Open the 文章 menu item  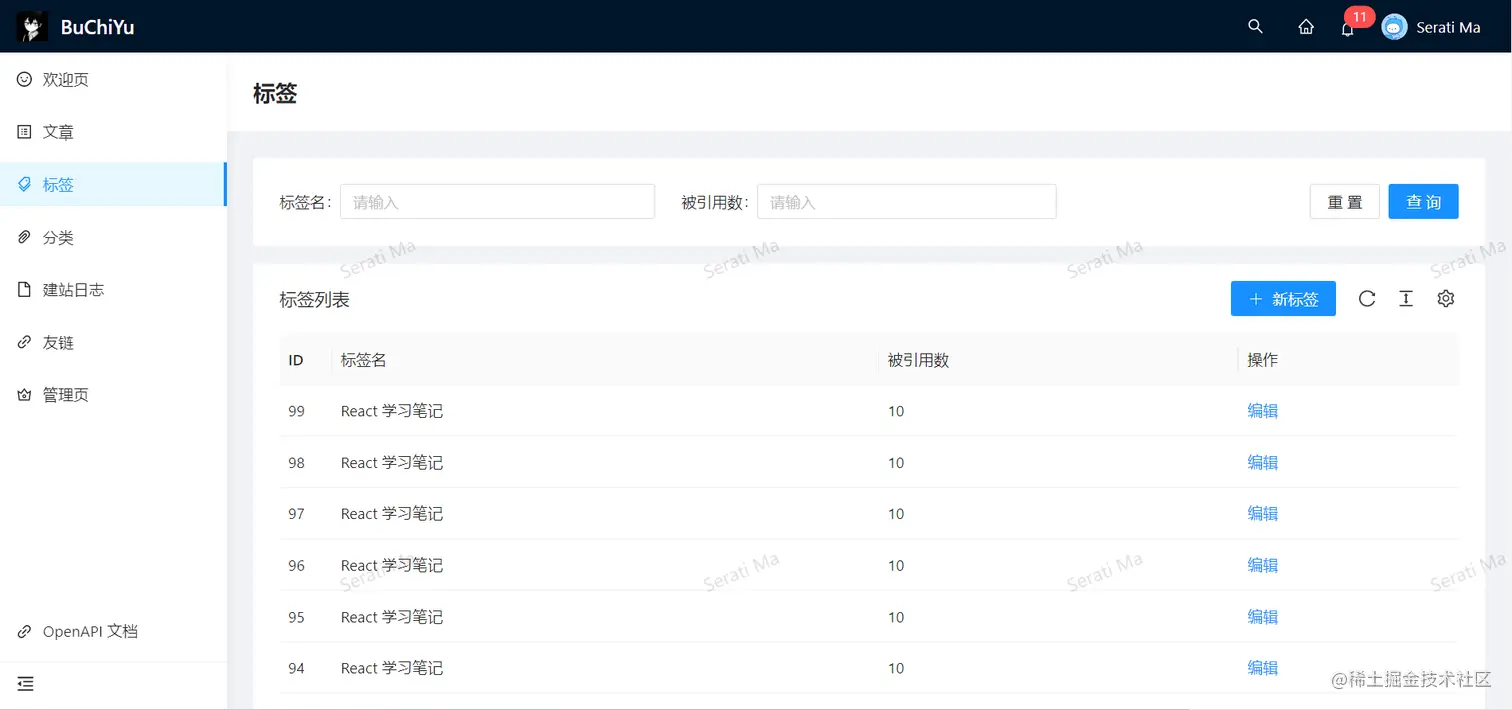pyautogui.click(x=113, y=132)
